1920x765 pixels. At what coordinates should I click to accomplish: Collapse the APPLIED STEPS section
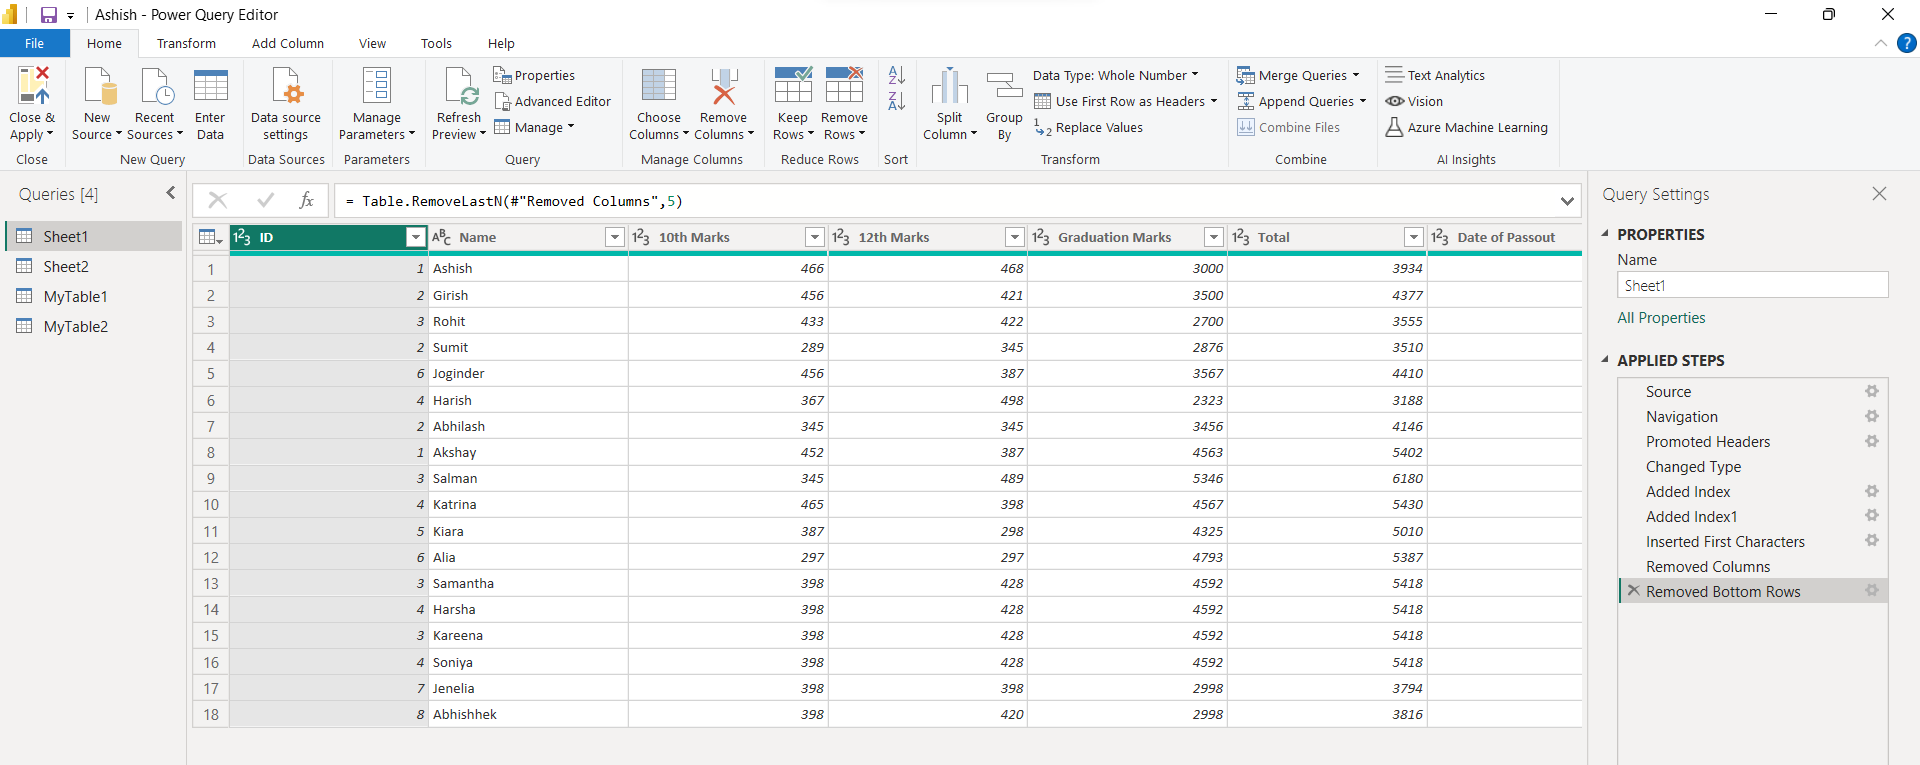tap(1606, 360)
